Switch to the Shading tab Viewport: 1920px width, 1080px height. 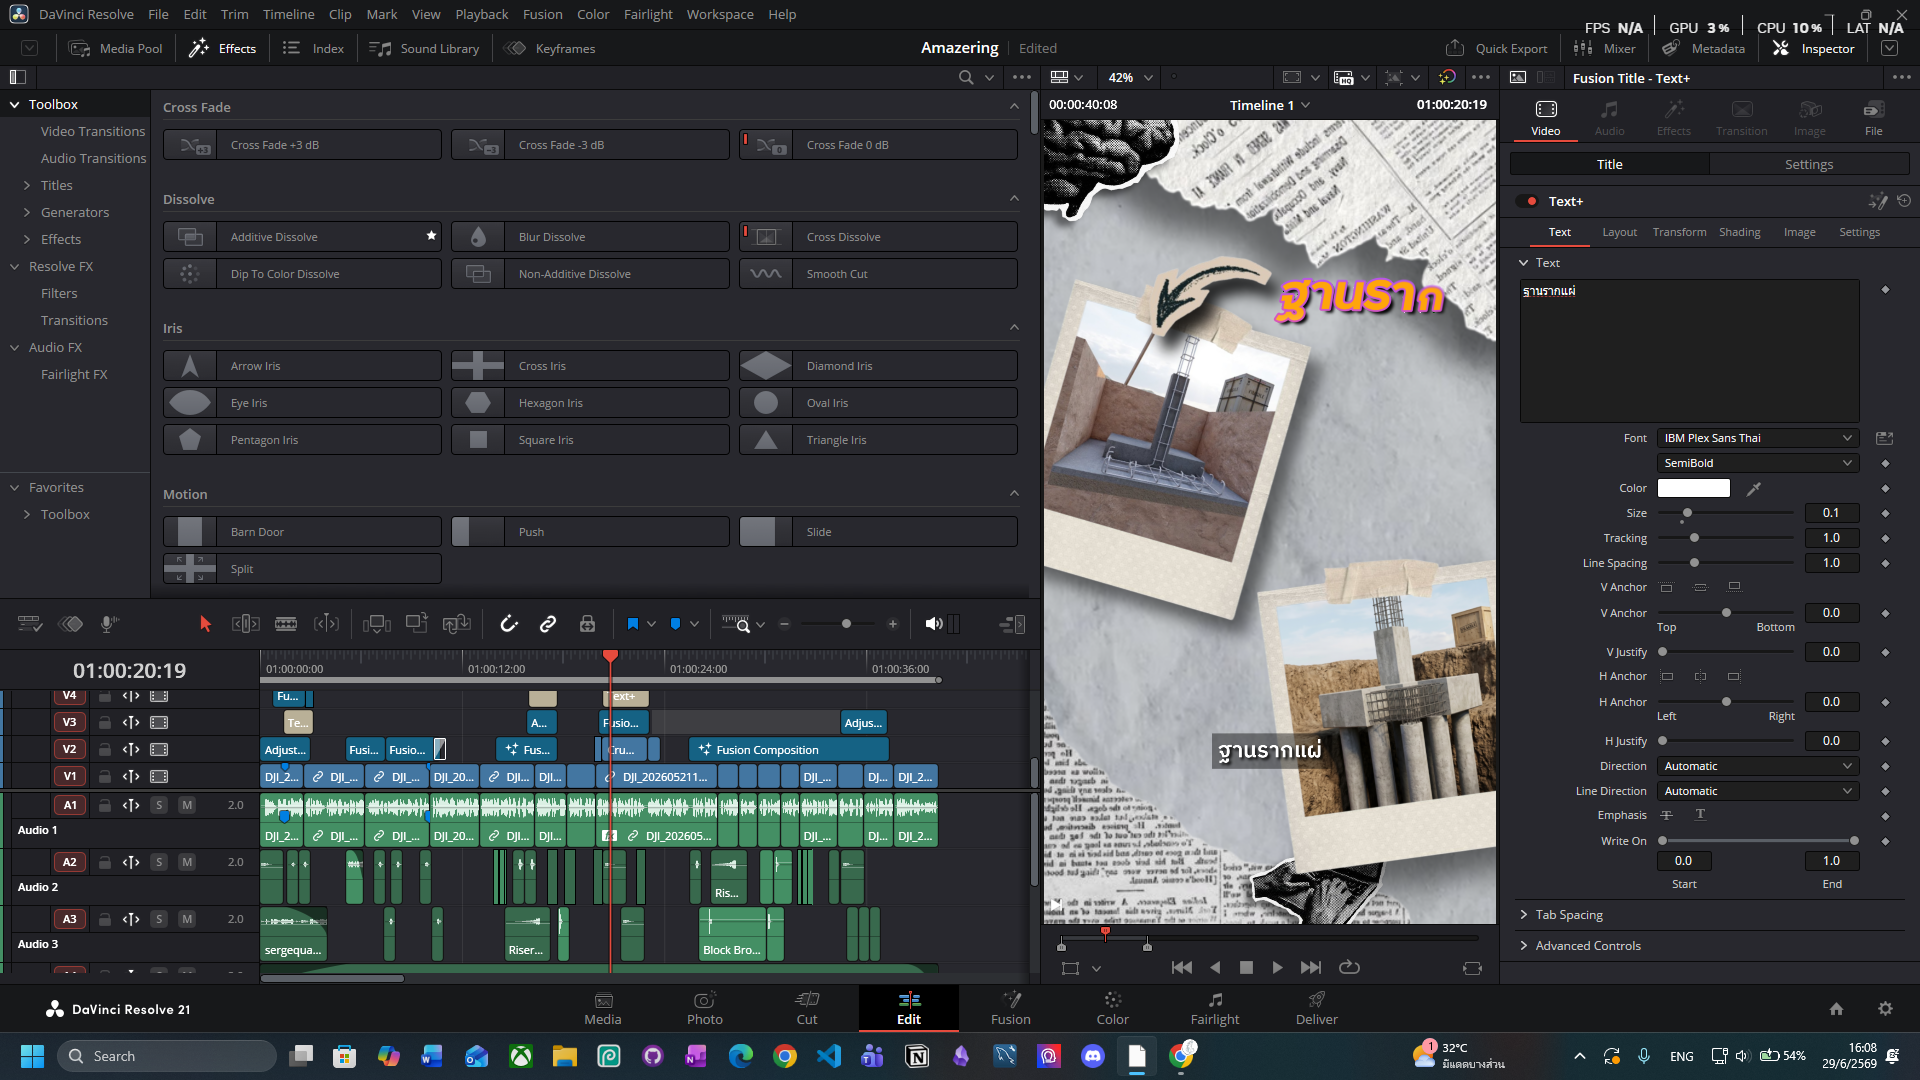(1739, 232)
